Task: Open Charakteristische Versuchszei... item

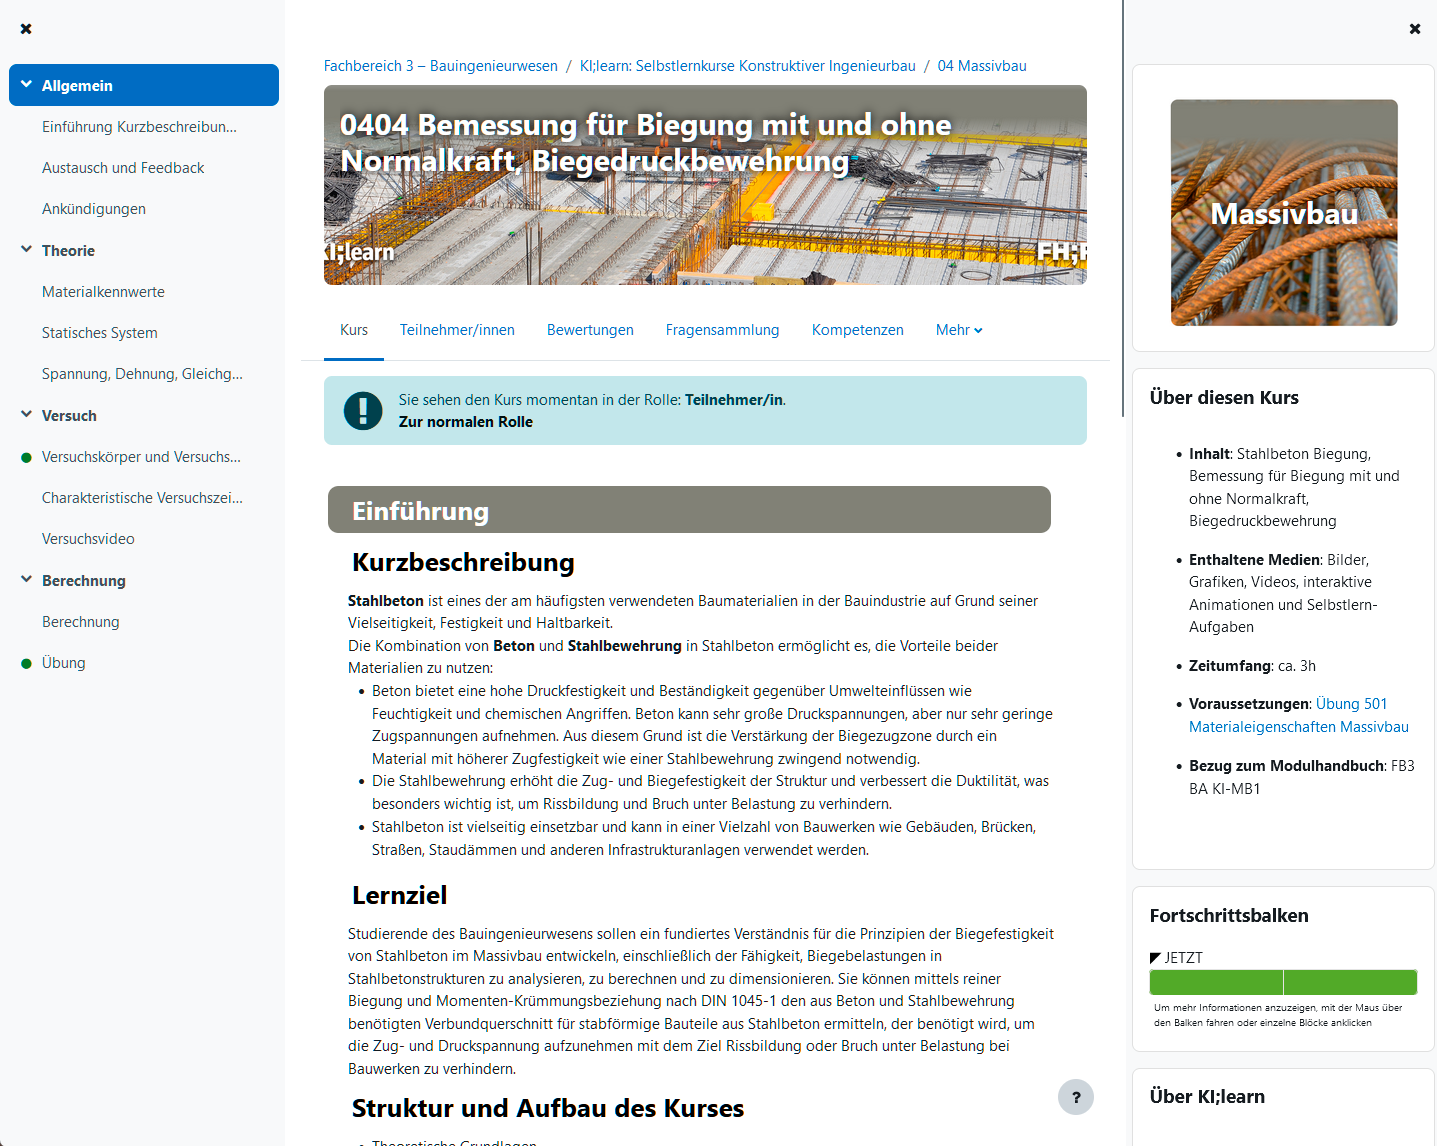Action: coord(143,498)
